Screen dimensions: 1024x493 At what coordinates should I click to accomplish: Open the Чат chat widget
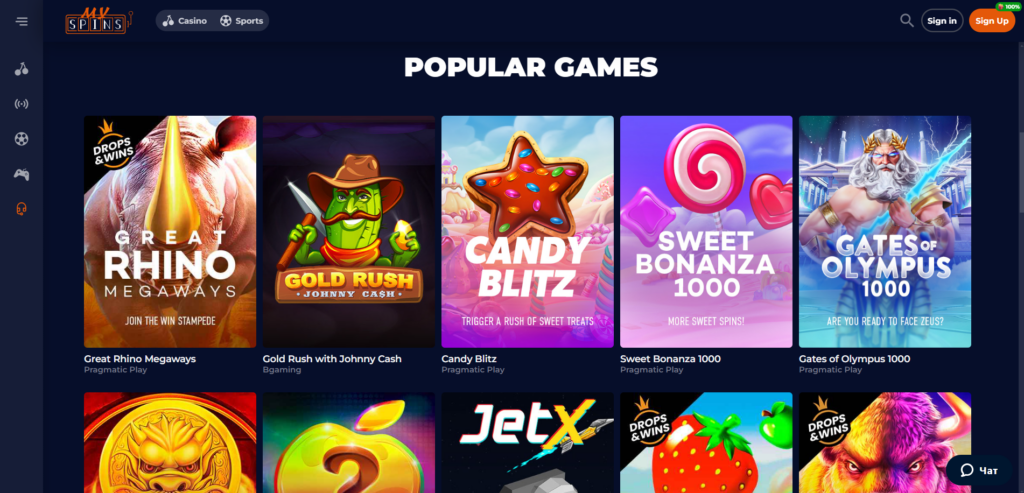[979, 470]
